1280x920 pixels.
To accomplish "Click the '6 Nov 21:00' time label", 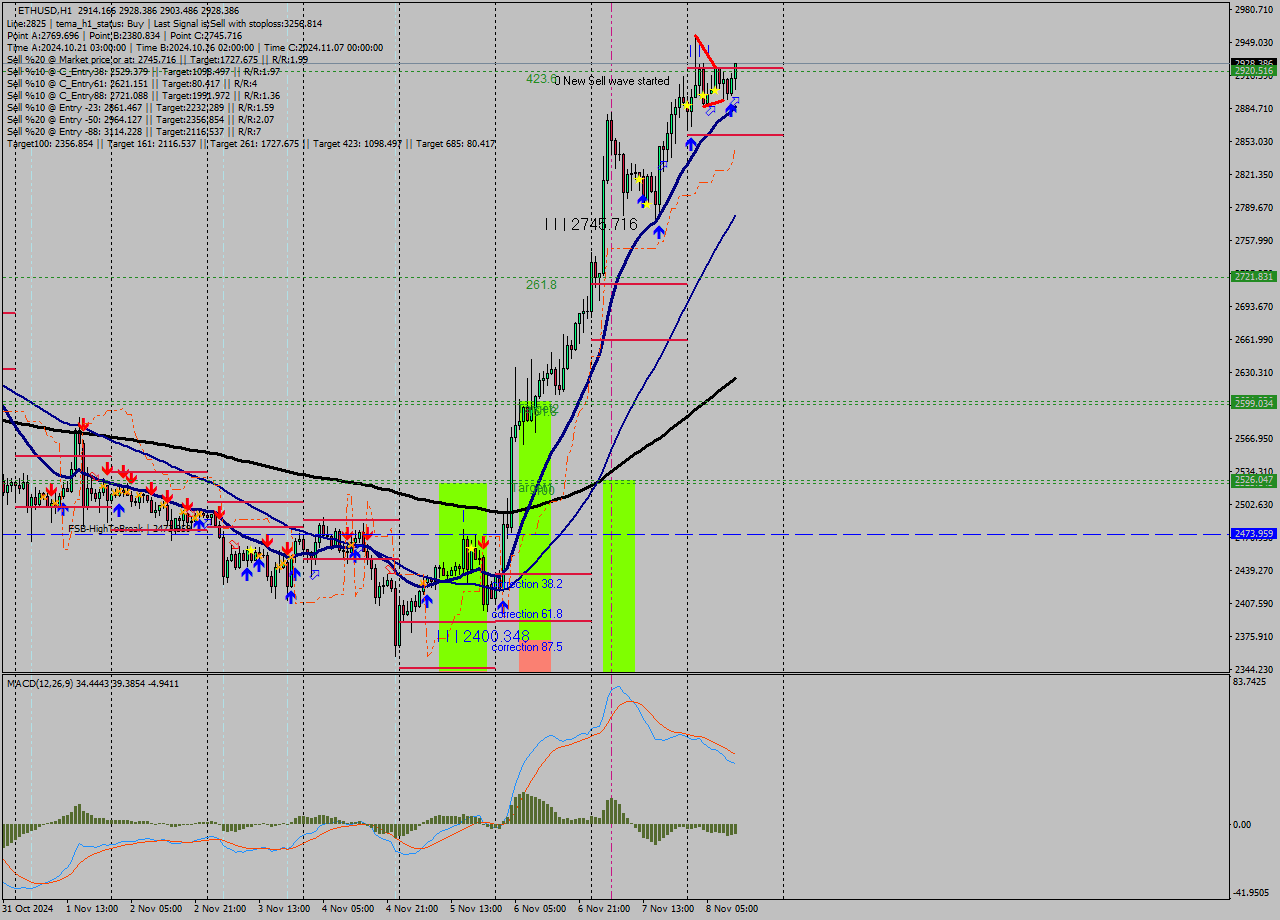I will click(x=604, y=909).
